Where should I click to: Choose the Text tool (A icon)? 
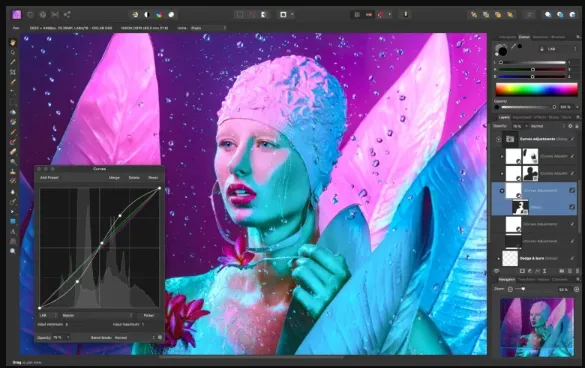tap(13, 231)
